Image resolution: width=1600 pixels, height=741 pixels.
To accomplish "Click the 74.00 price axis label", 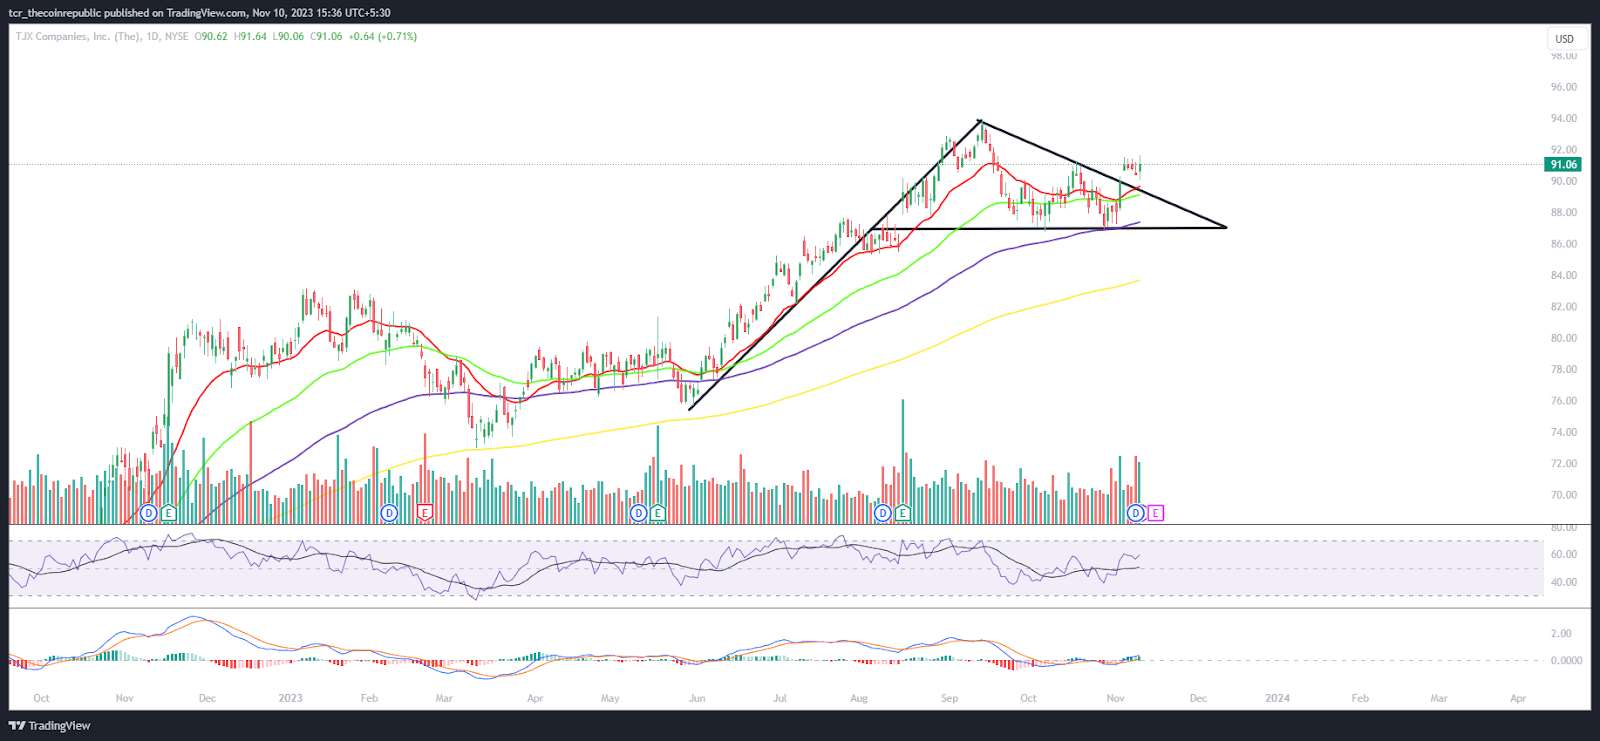I will pos(1563,432).
